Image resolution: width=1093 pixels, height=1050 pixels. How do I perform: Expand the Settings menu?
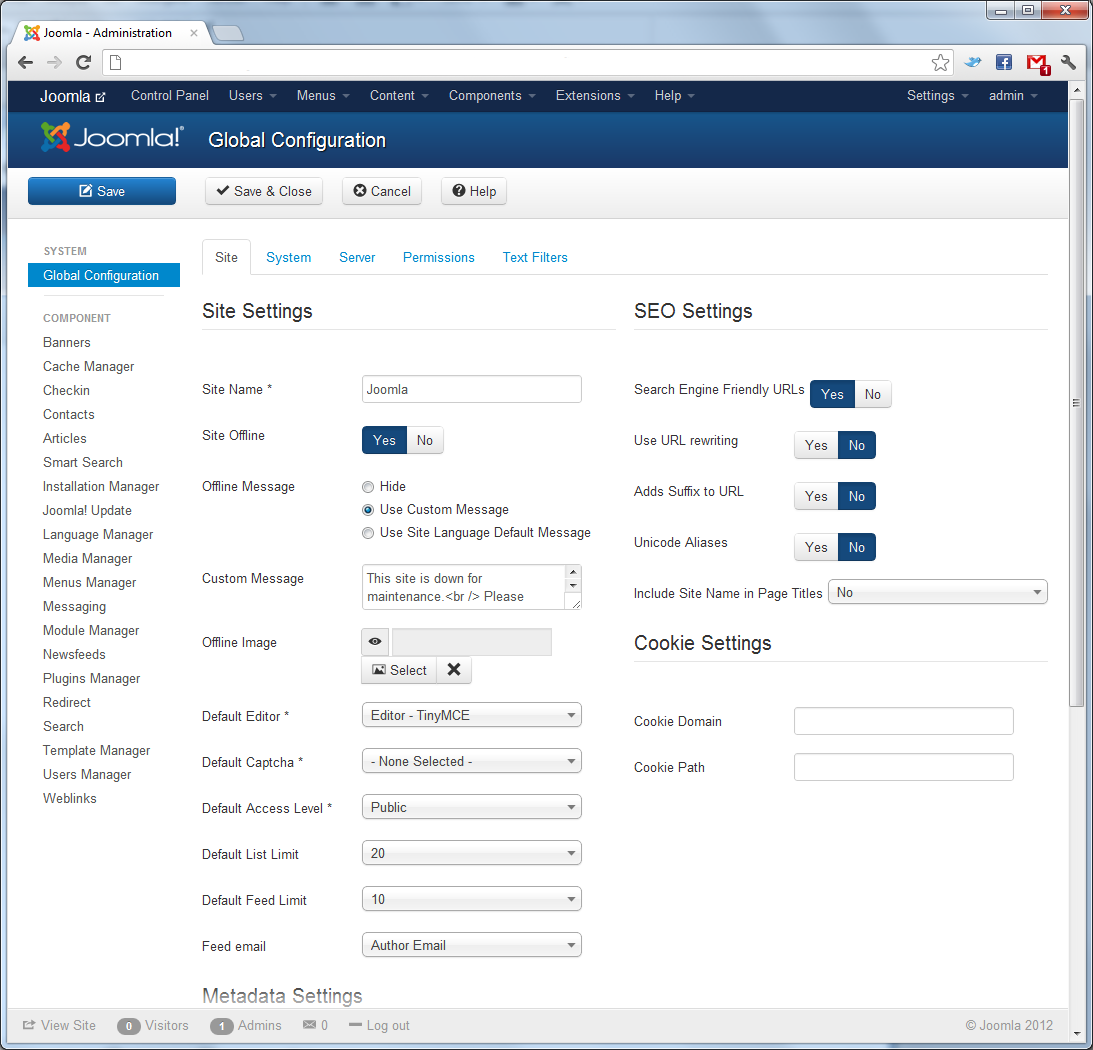click(938, 96)
